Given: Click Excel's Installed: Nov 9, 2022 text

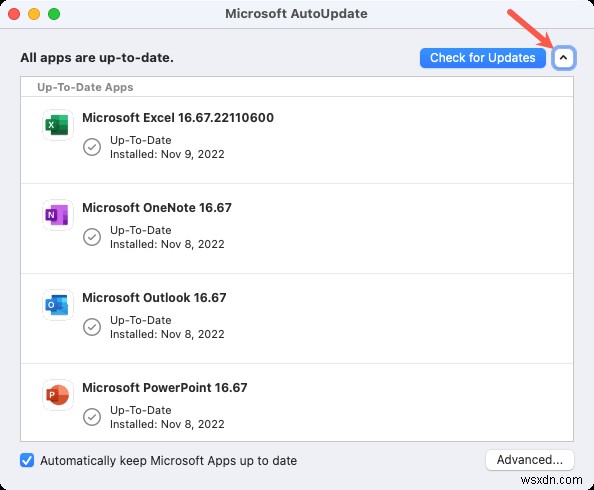Looking at the screenshot, I should 167,154.
